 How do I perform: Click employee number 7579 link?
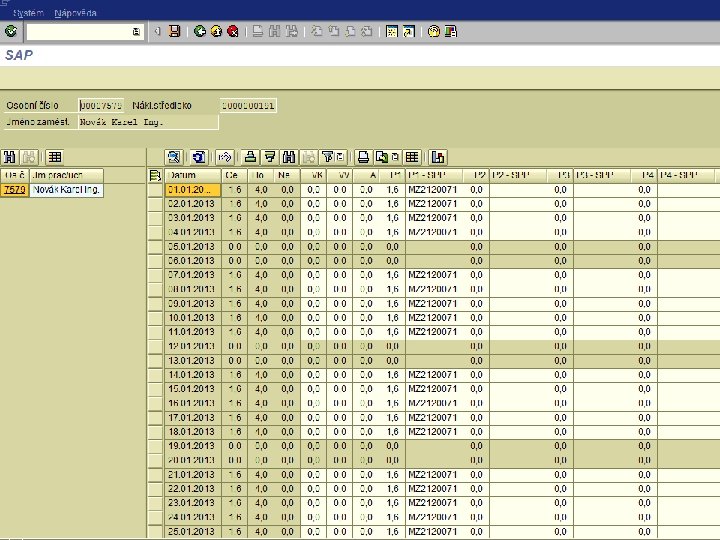pyautogui.click(x=14, y=189)
